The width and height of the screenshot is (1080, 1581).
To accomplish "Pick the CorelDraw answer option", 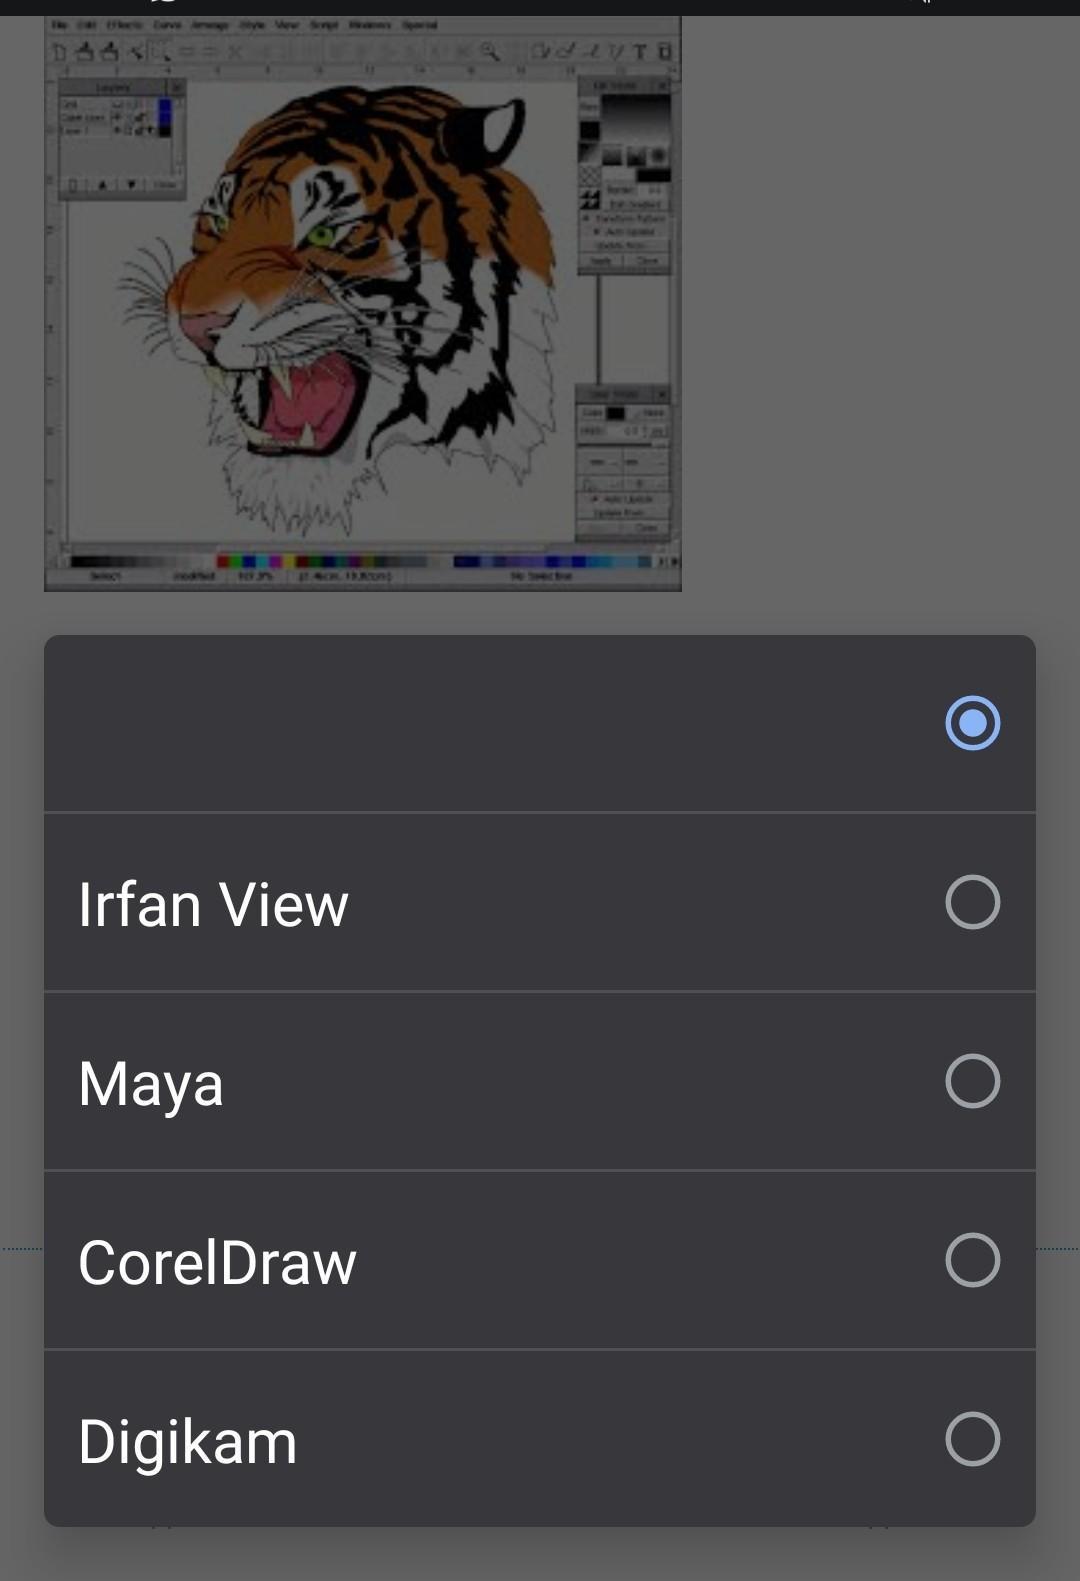I will point(217,1261).
